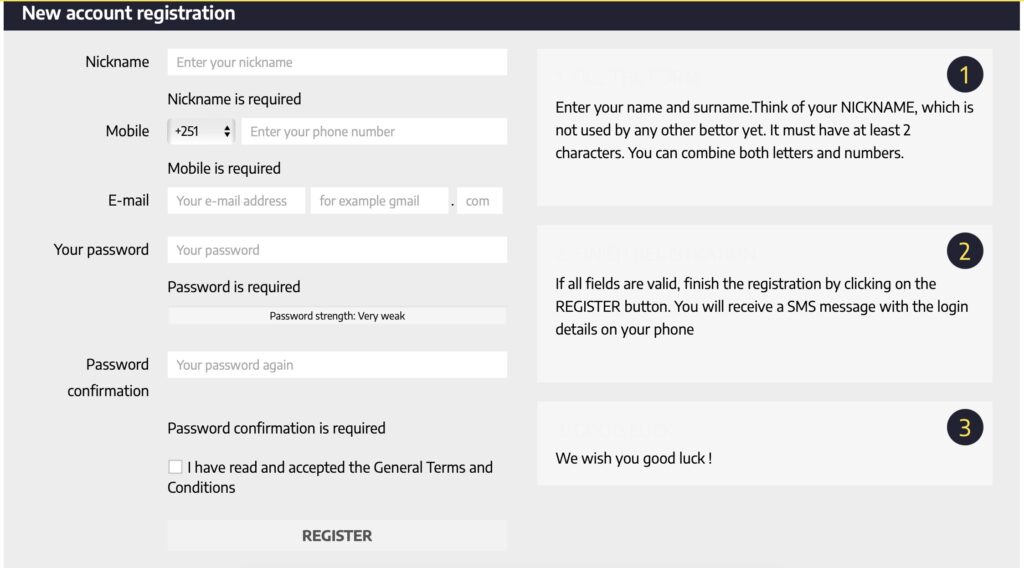Focus the Your password field
1024x568 pixels.
click(337, 250)
